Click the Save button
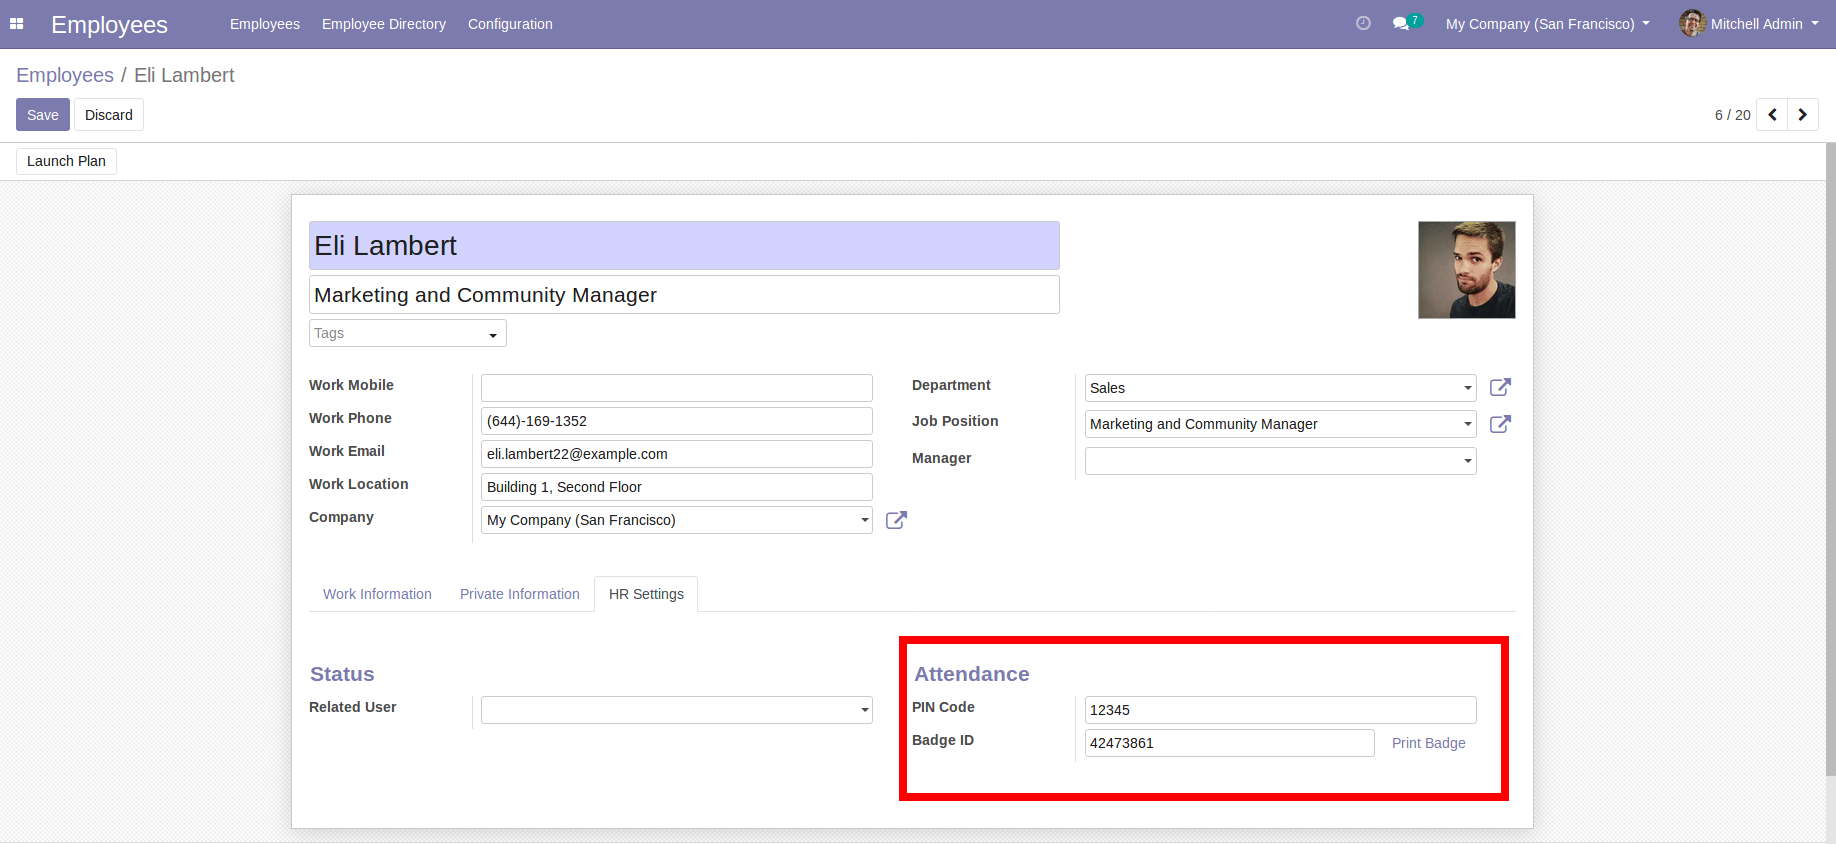 pos(43,115)
